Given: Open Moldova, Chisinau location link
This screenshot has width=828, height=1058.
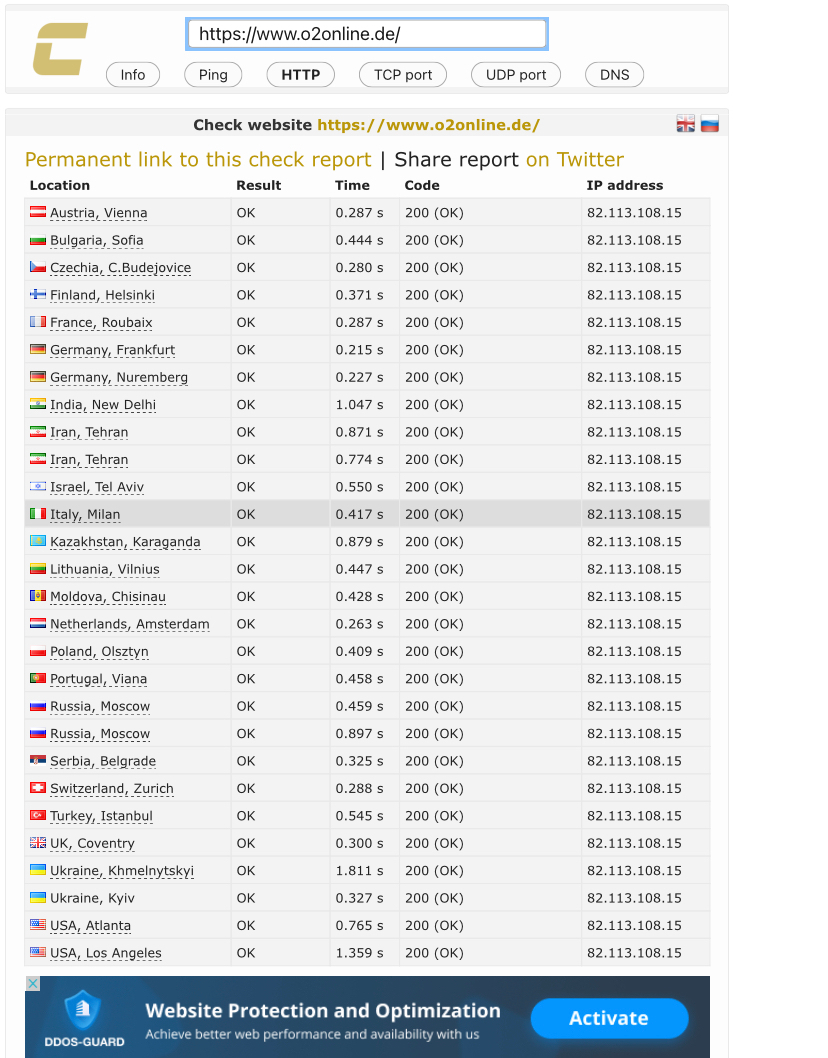Looking at the screenshot, I should [108, 597].
